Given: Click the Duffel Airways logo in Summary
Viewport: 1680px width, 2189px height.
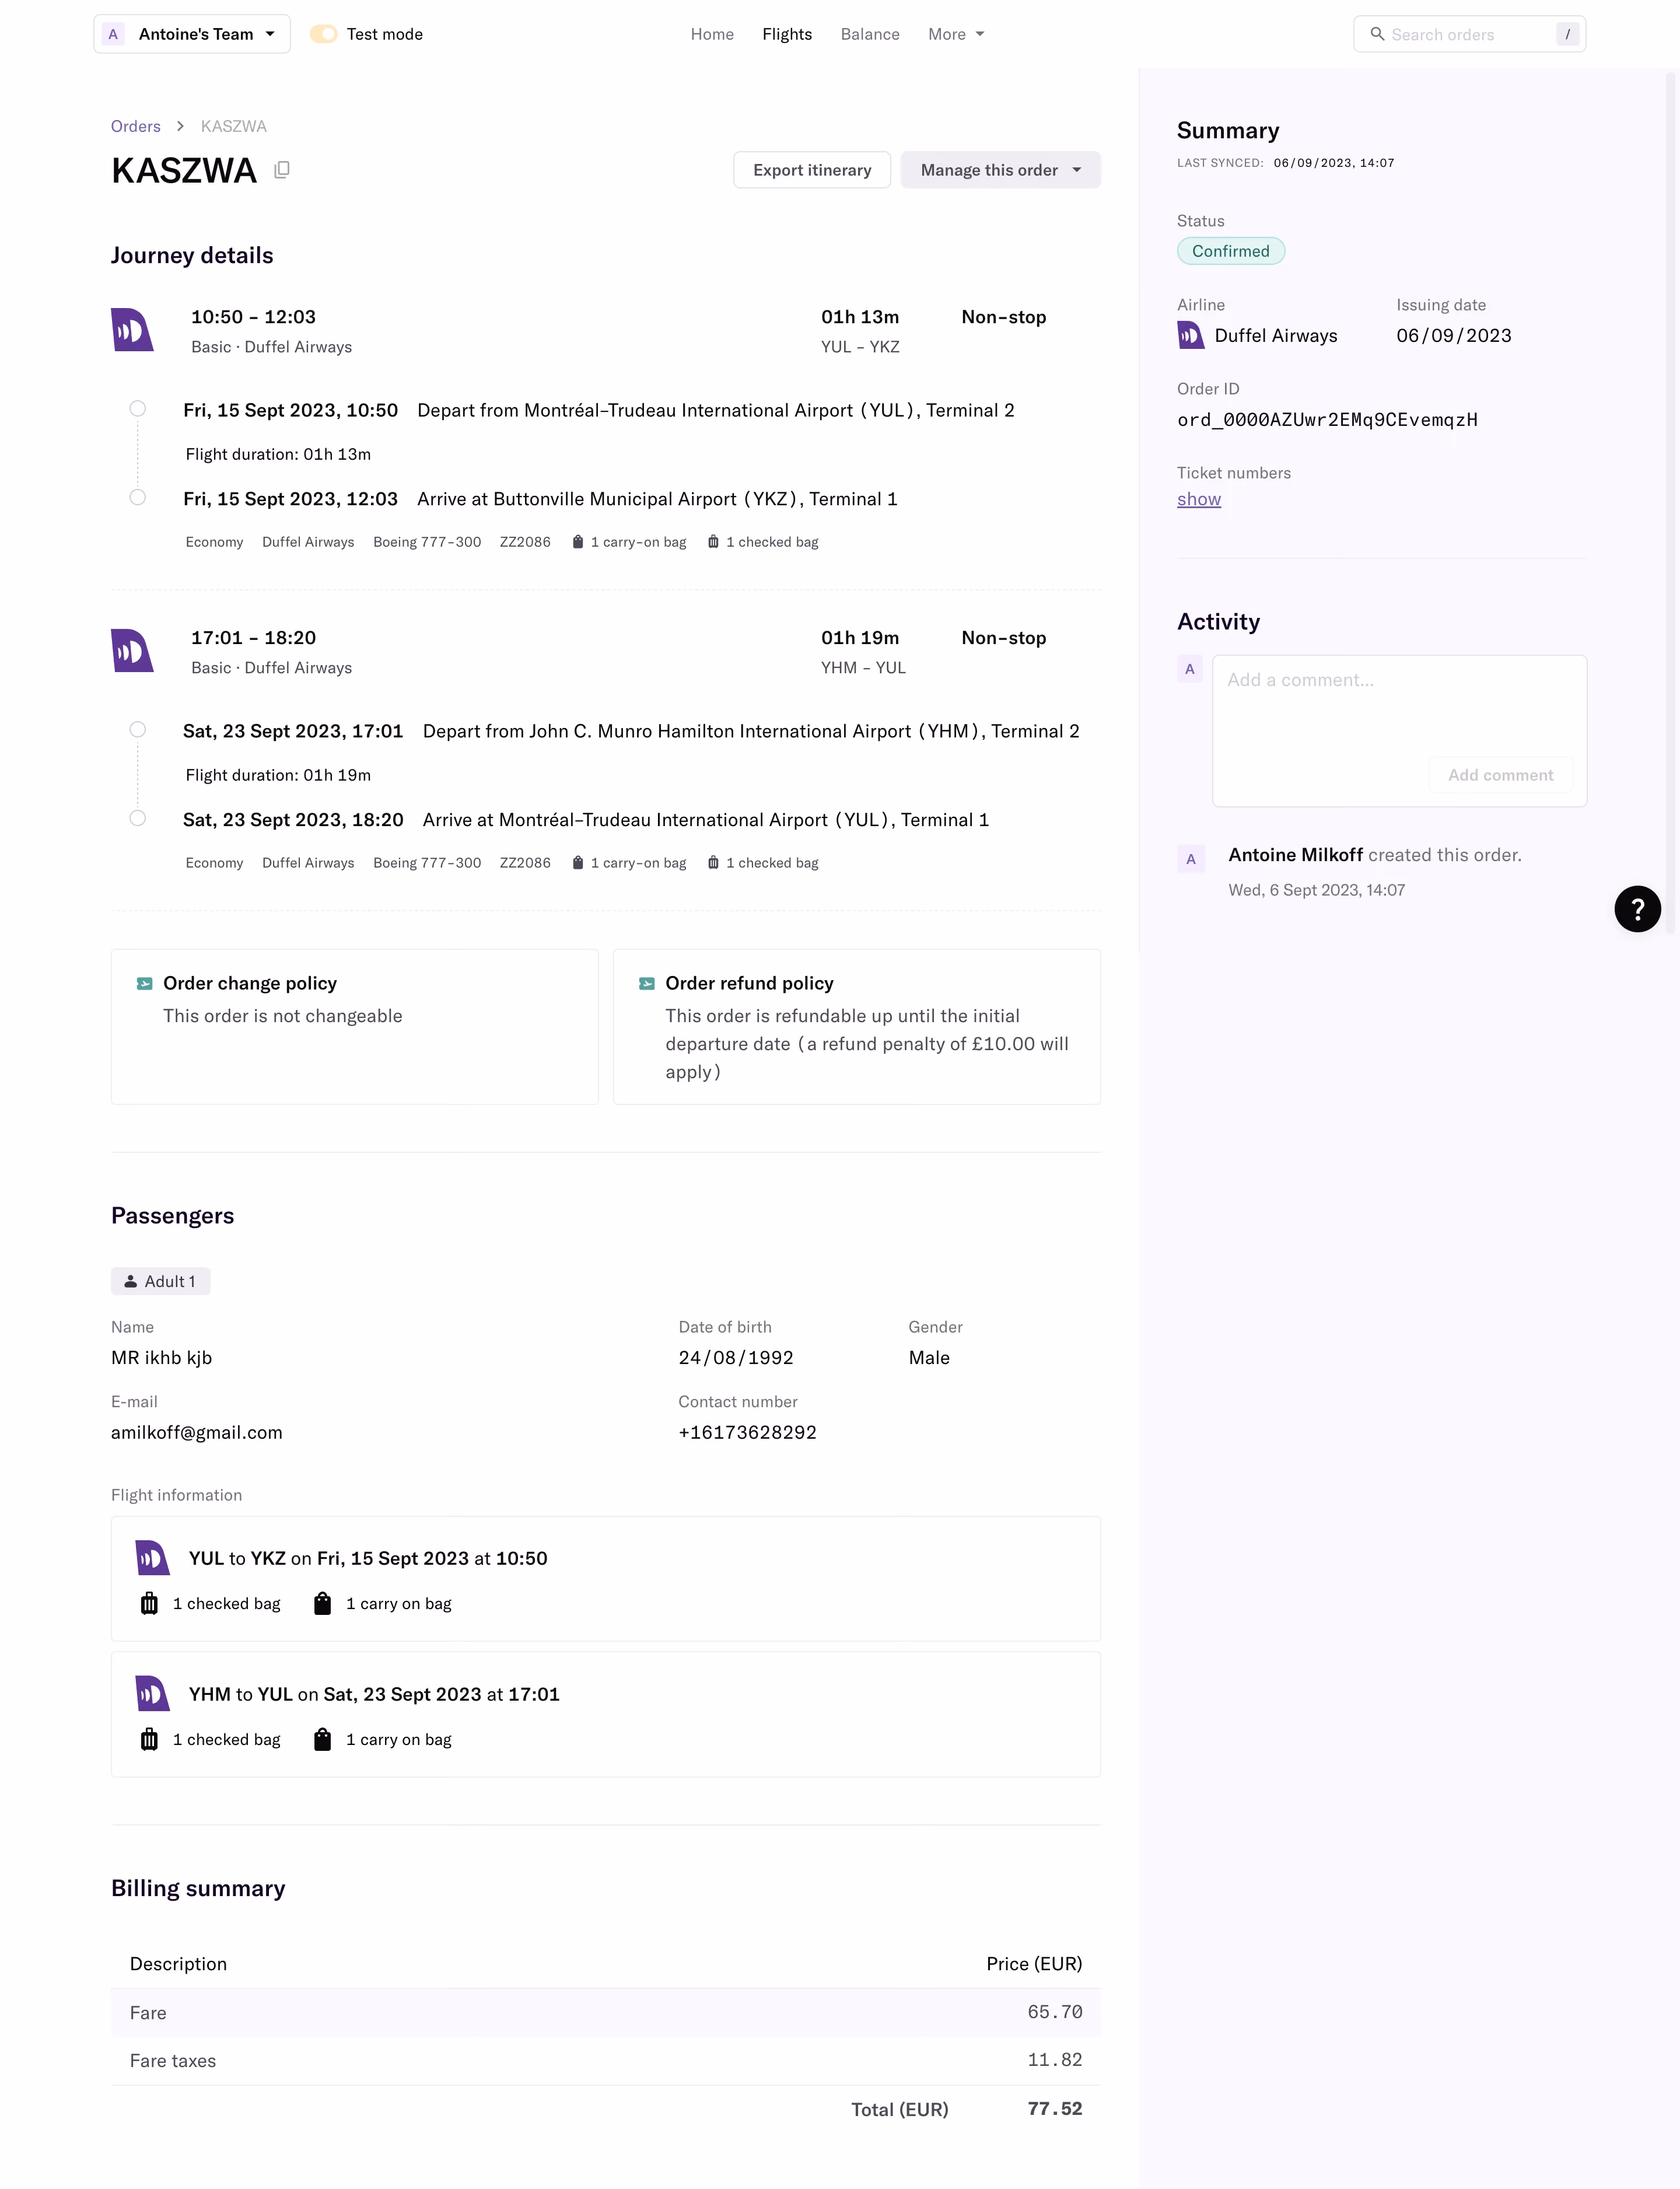Looking at the screenshot, I should click(1190, 335).
